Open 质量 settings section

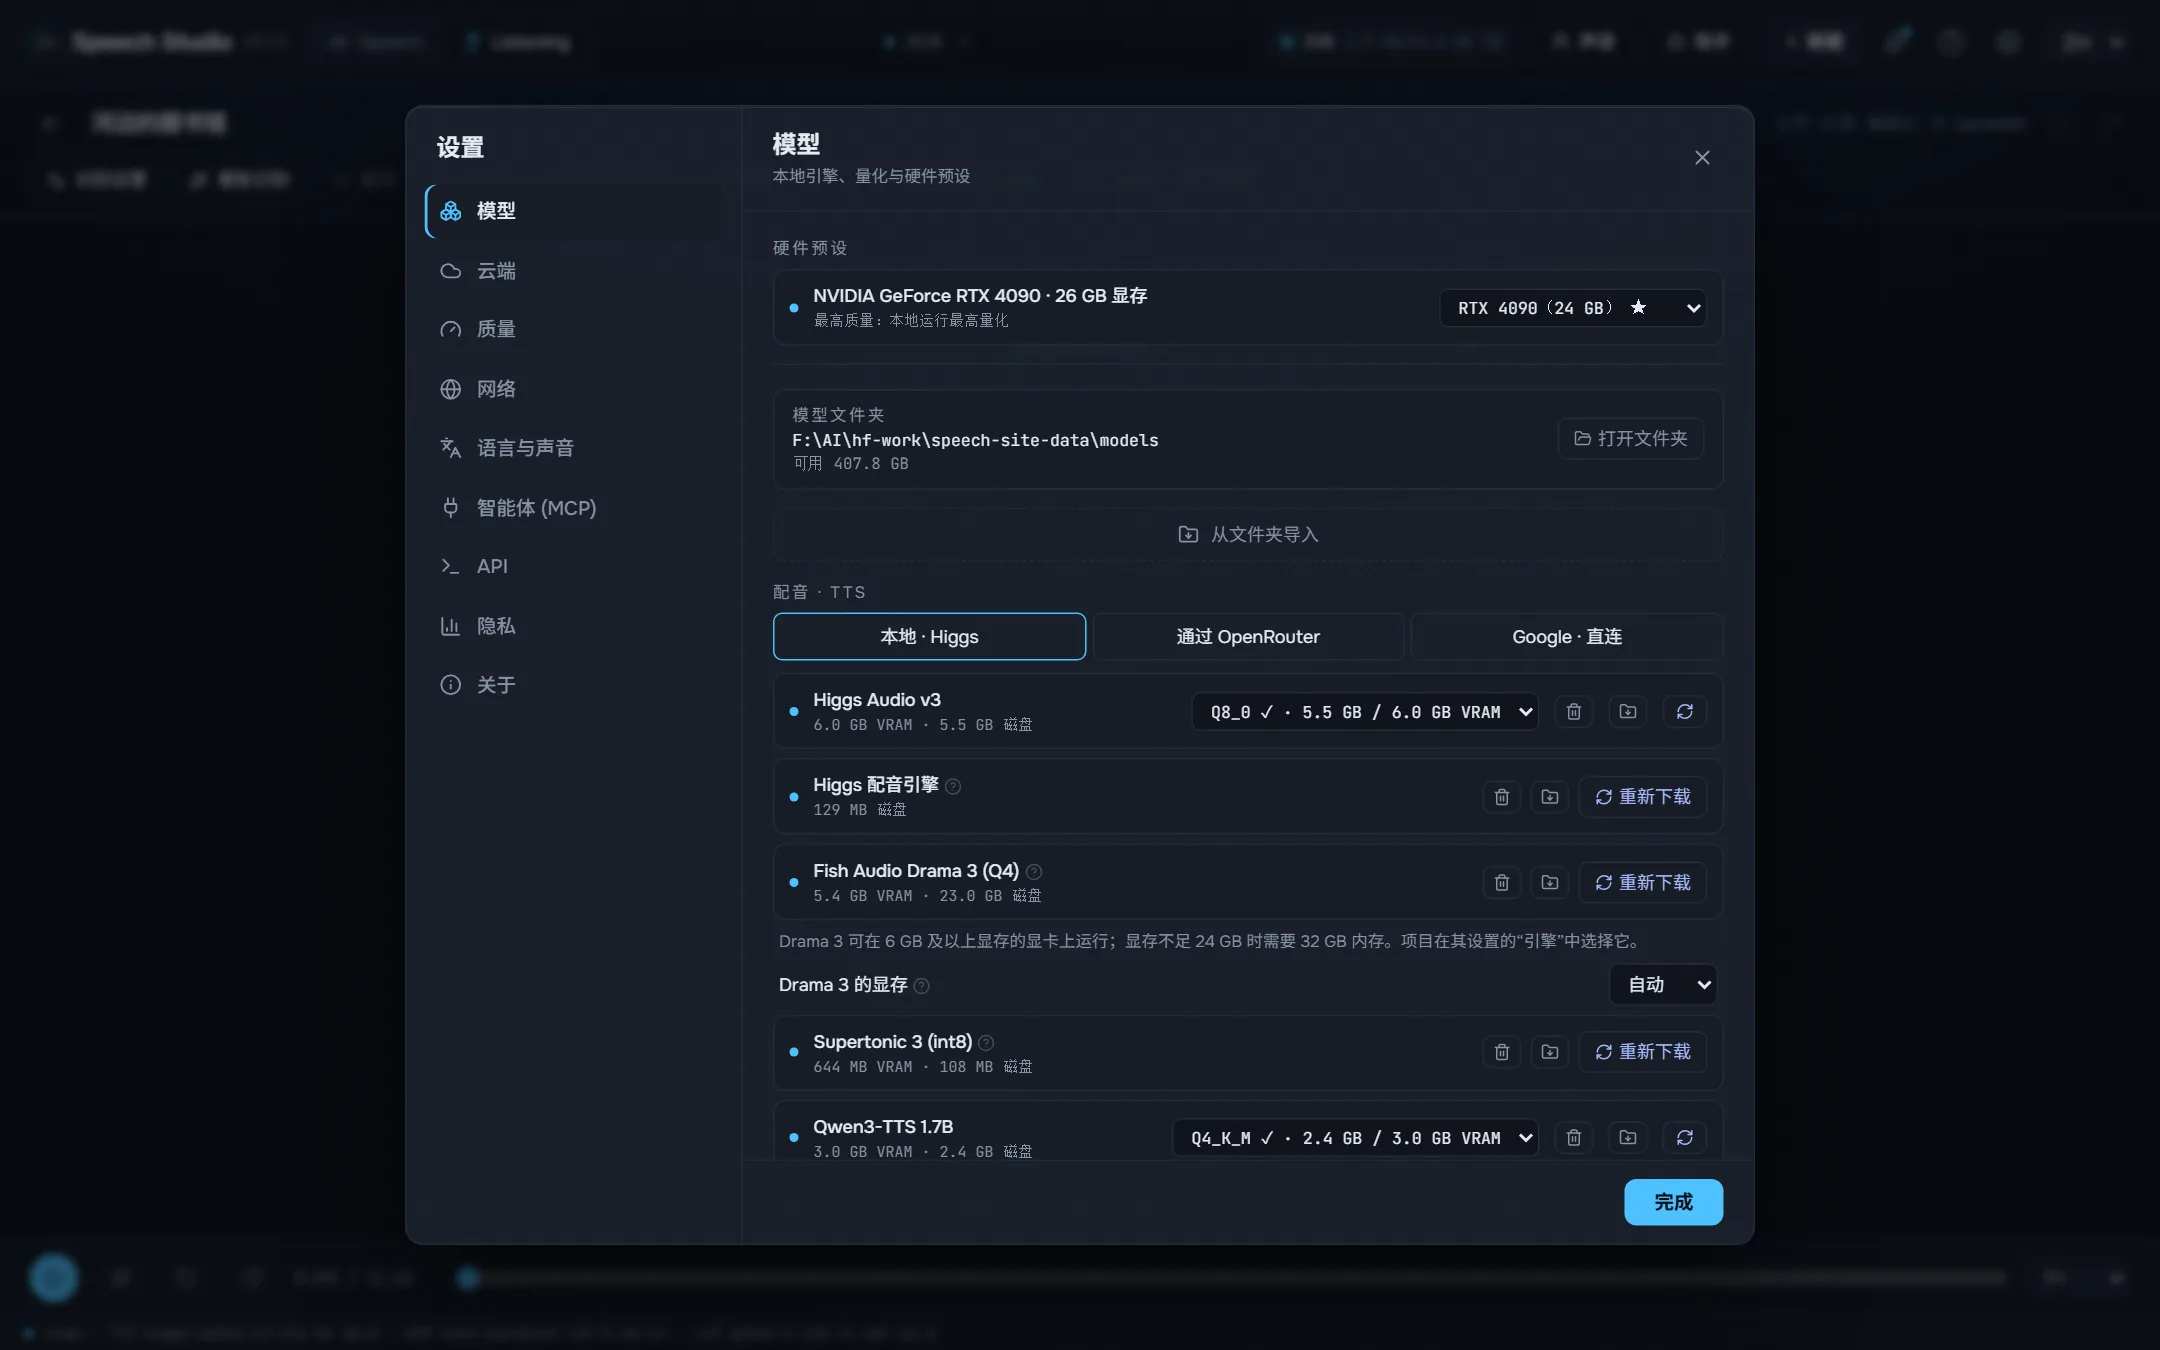coord(574,329)
